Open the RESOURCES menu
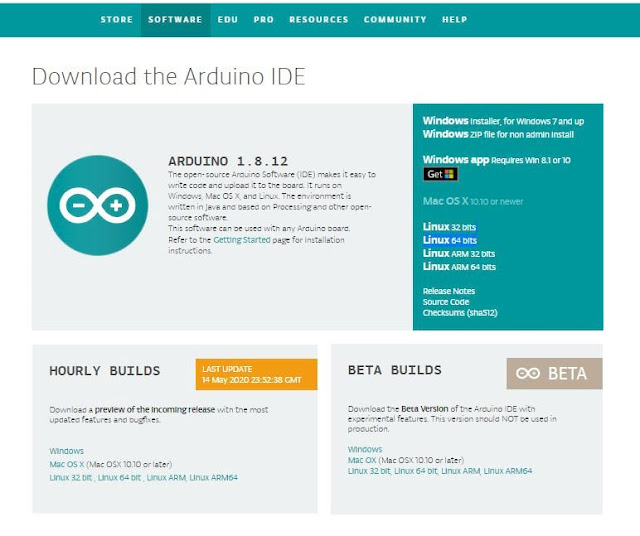 [318, 19]
